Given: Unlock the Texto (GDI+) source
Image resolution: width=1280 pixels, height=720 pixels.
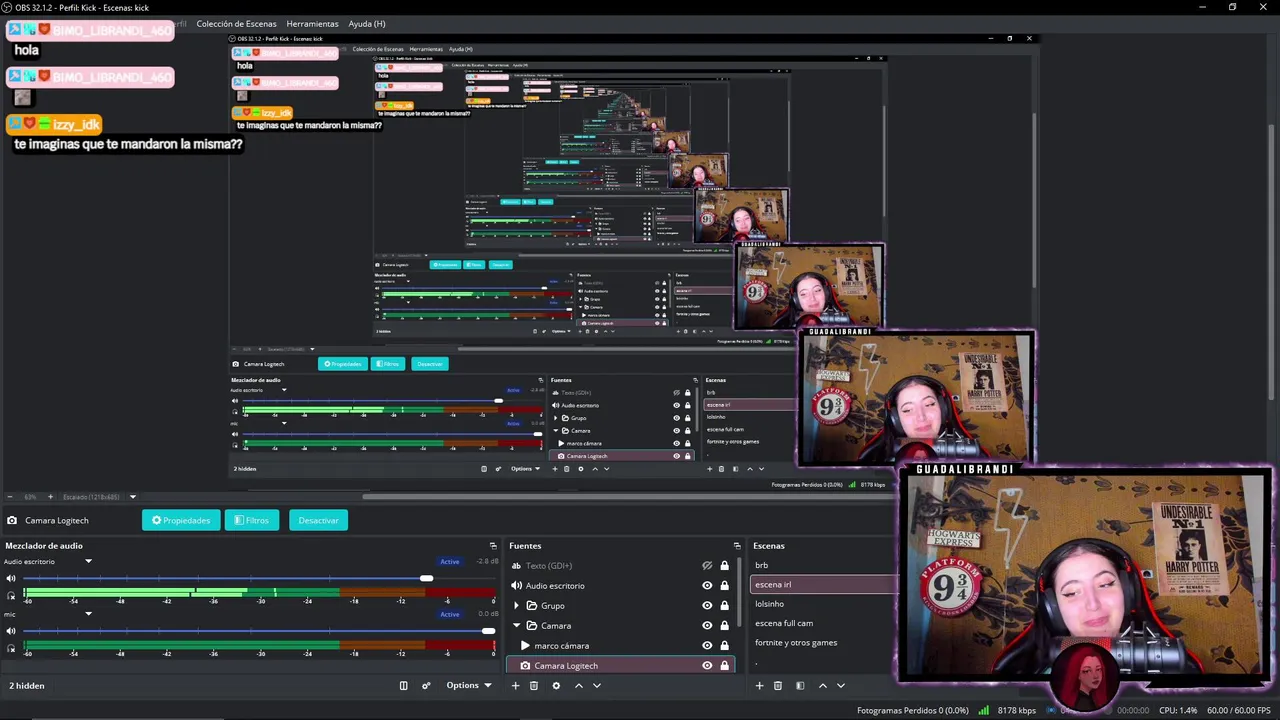Looking at the screenshot, I should (724, 566).
